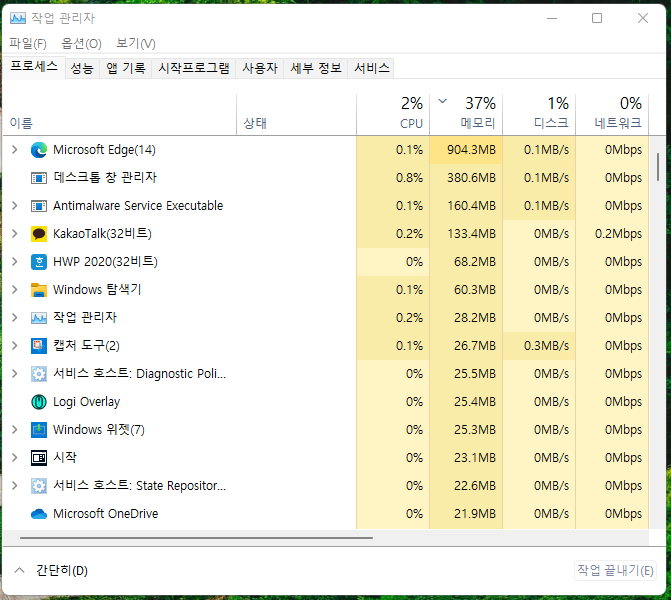Minimize the Task Manager window

tap(552, 18)
